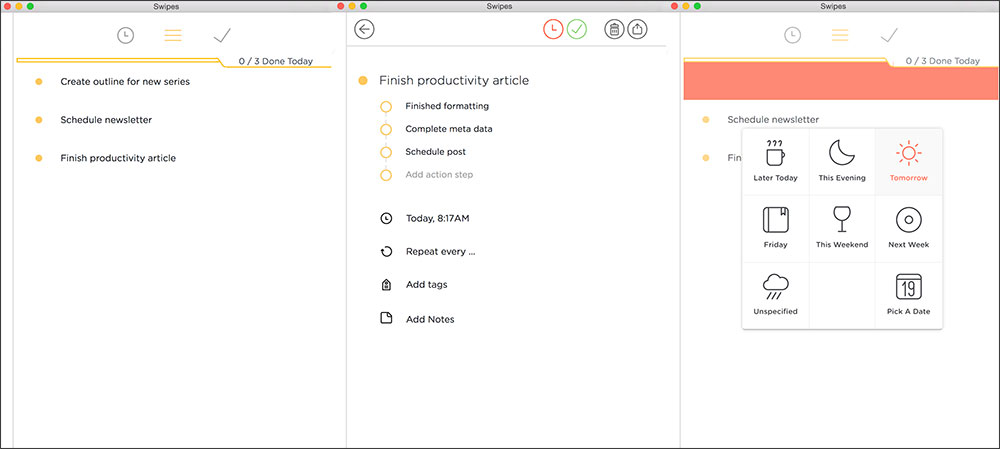Edit Finish productivity article title text
Screen dimensions: 1000x449
point(454,81)
